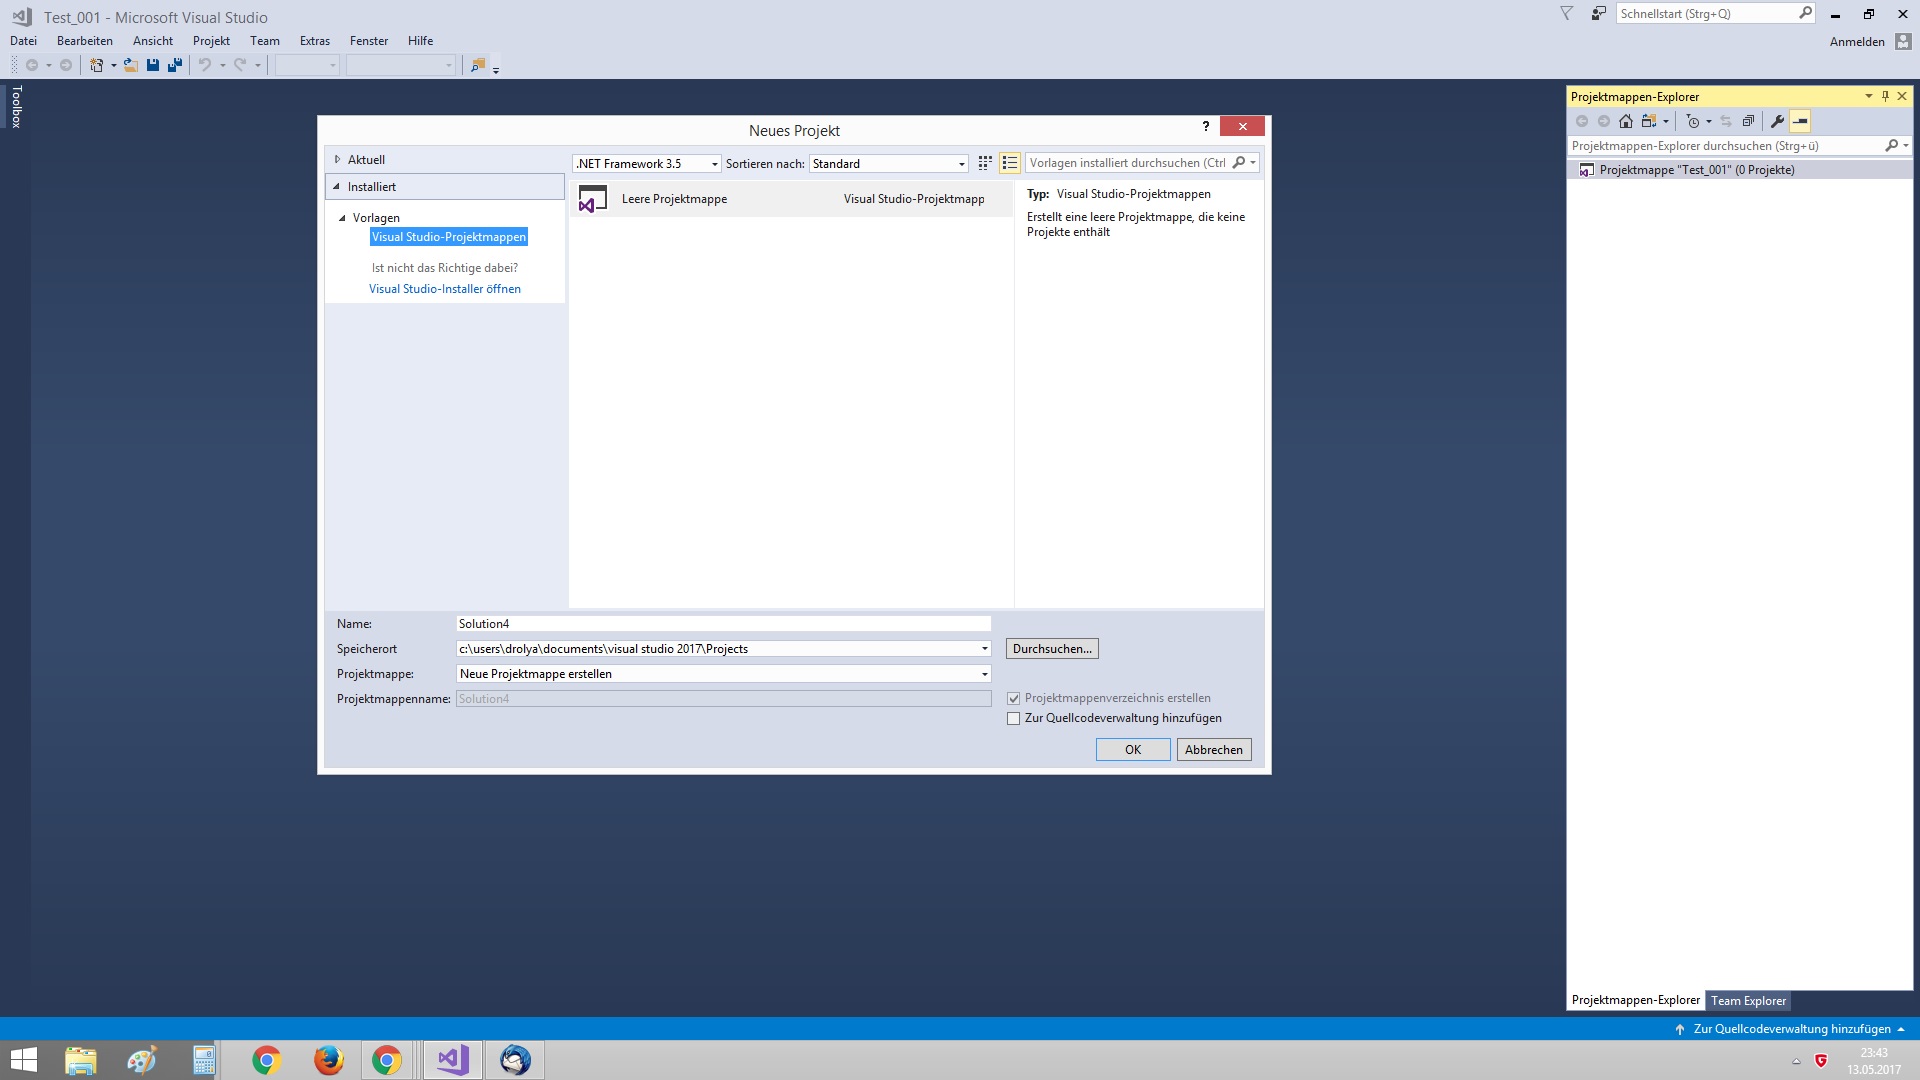1920x1080 pixels.
Task: Click help question mark in Neues Projekt
Action: click(1206, 126)
